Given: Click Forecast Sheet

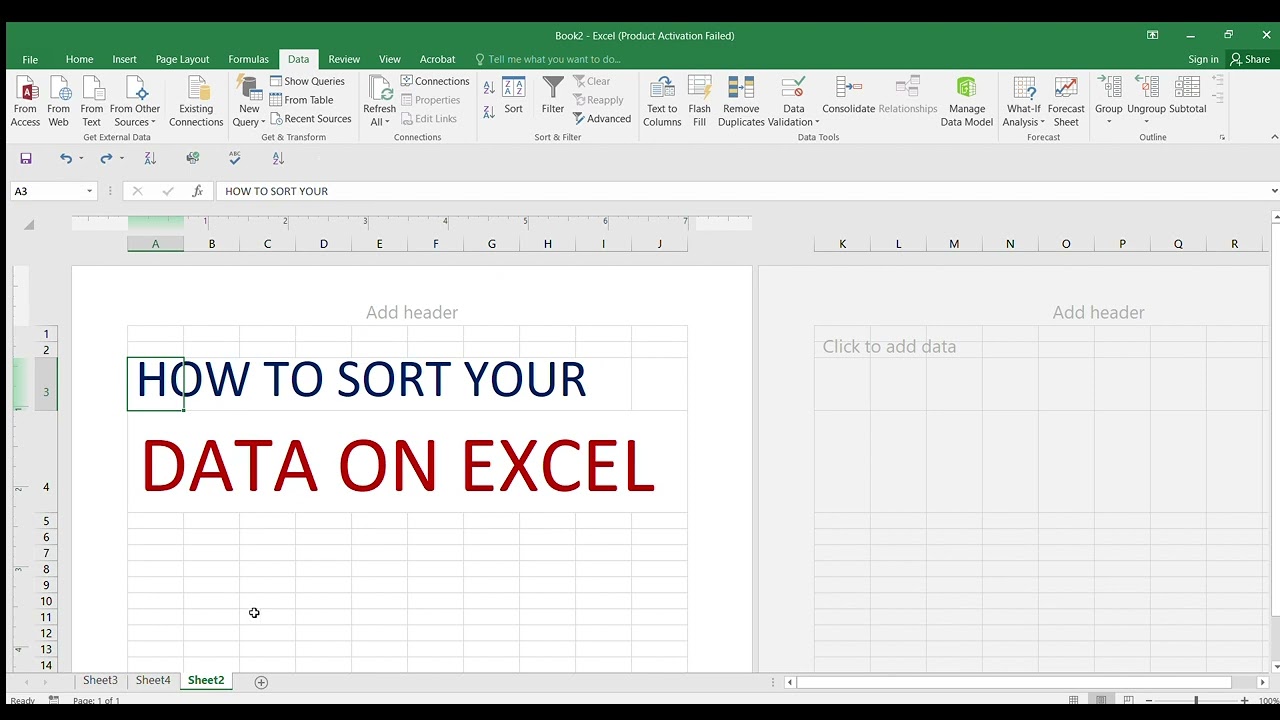Looking at the screenshot, I should pos(1066,101).
